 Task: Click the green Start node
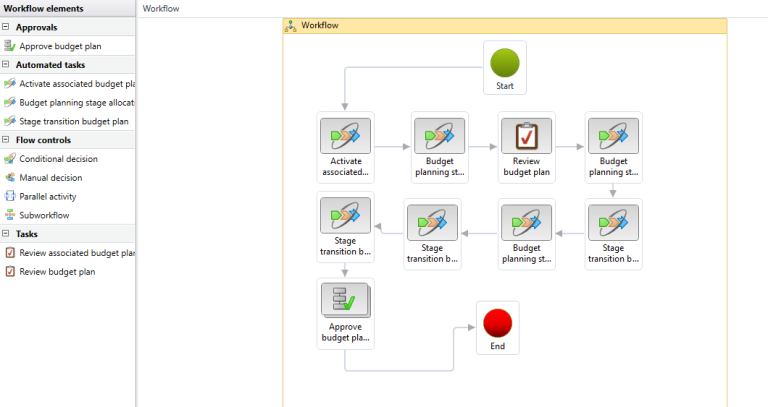point(505,64)
